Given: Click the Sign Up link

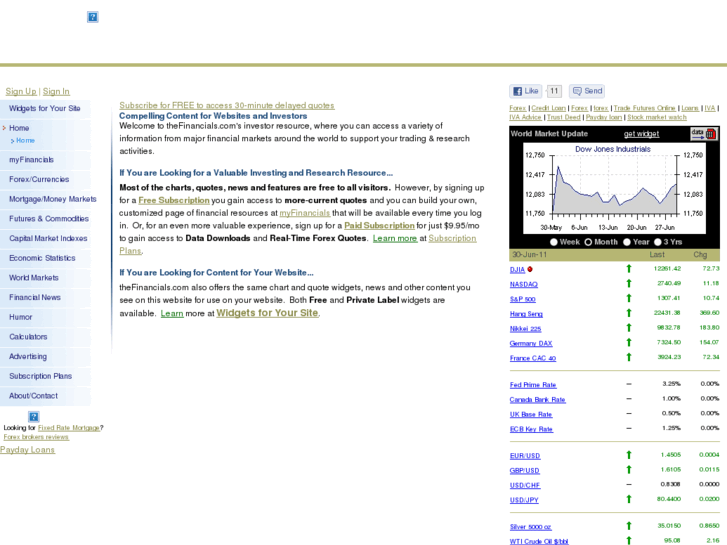Looking at the screenshot, I should [21, 91].
